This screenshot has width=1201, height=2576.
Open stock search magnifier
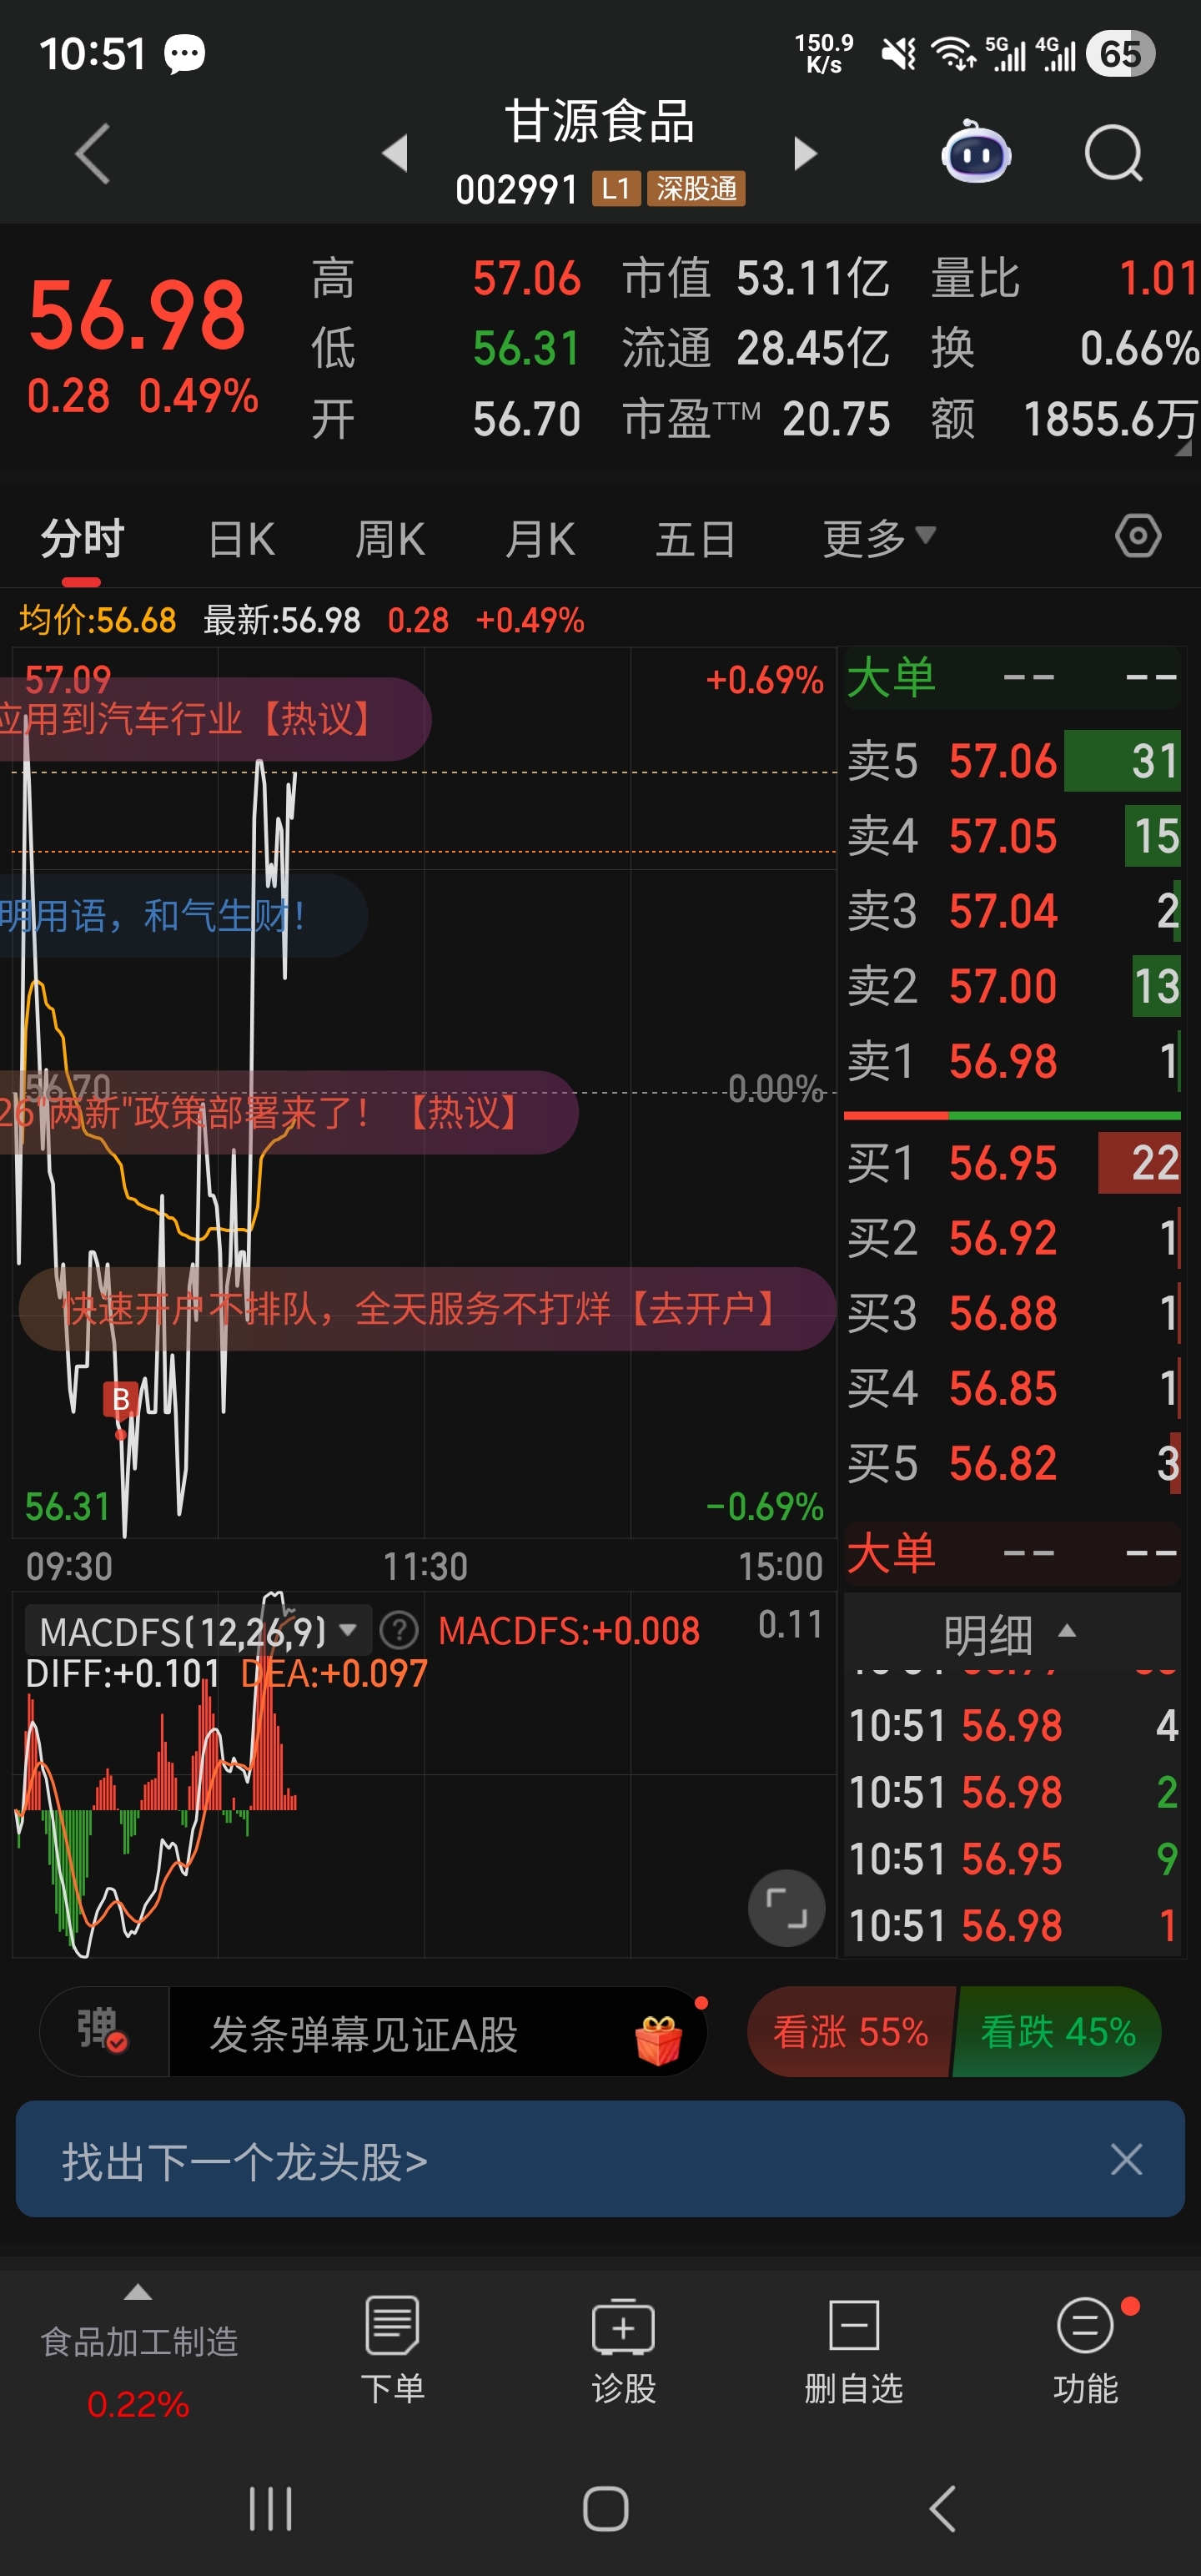[1113, 153]
